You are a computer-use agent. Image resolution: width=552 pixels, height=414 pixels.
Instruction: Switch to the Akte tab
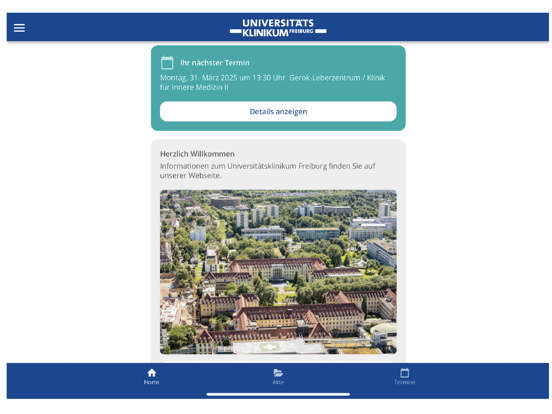click(278, 377)
